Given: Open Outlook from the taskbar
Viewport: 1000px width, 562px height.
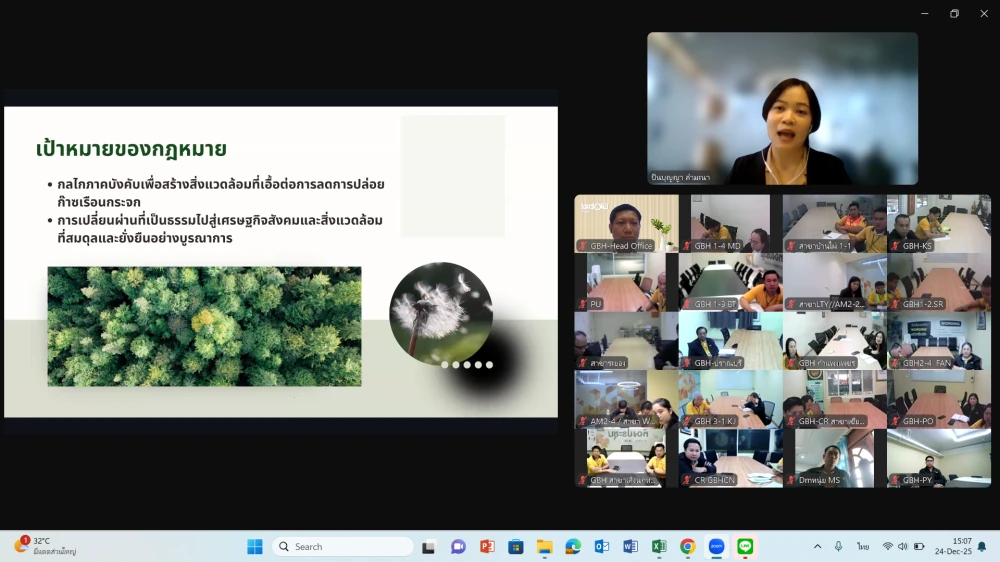Looking at the screenshot, I should click(x=602, y=546).
